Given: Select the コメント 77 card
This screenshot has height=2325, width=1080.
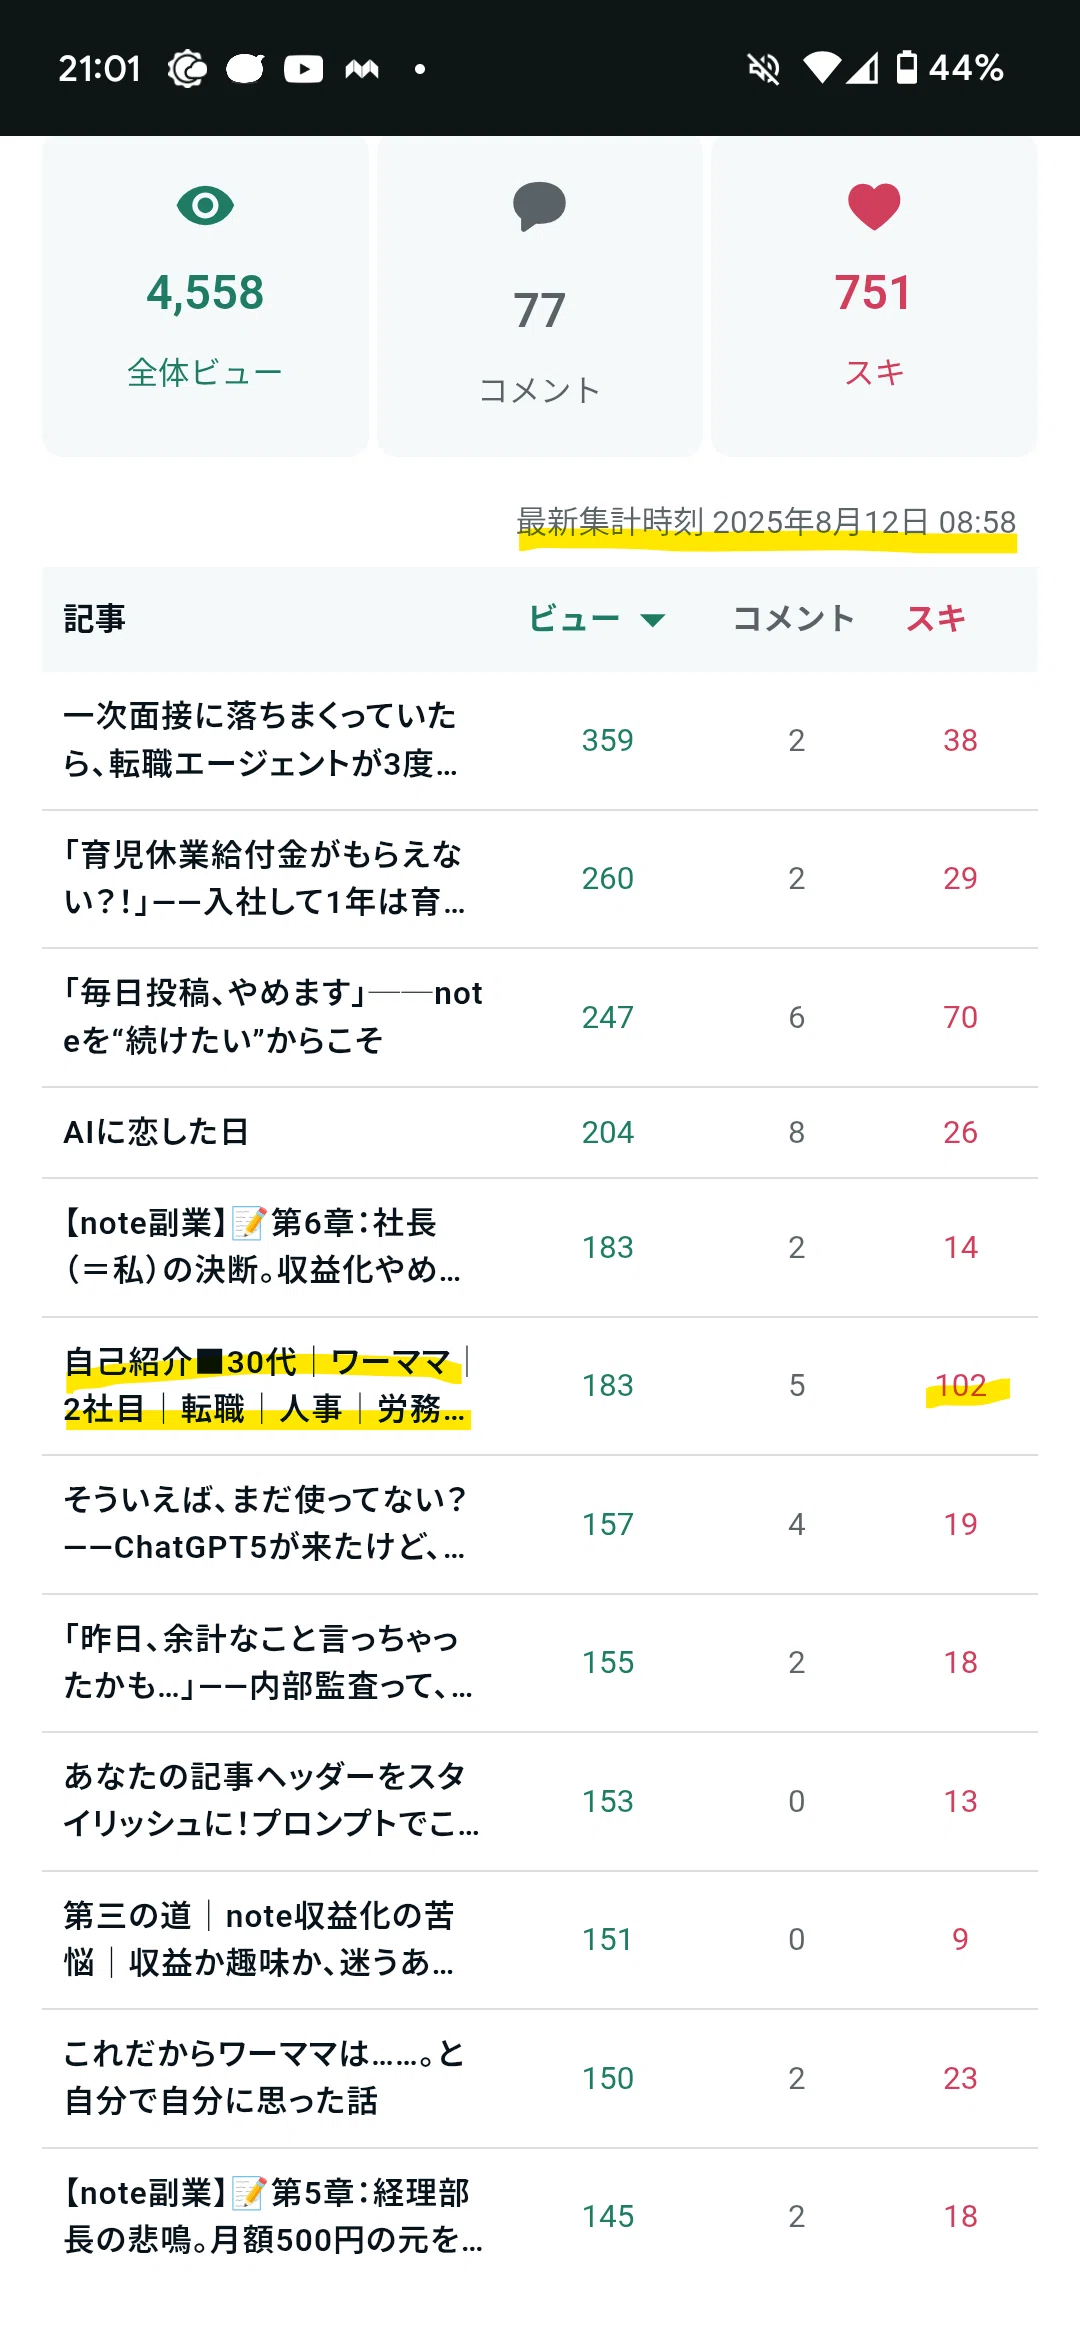Looking at the screenshot, I should [x=539, y=297].
